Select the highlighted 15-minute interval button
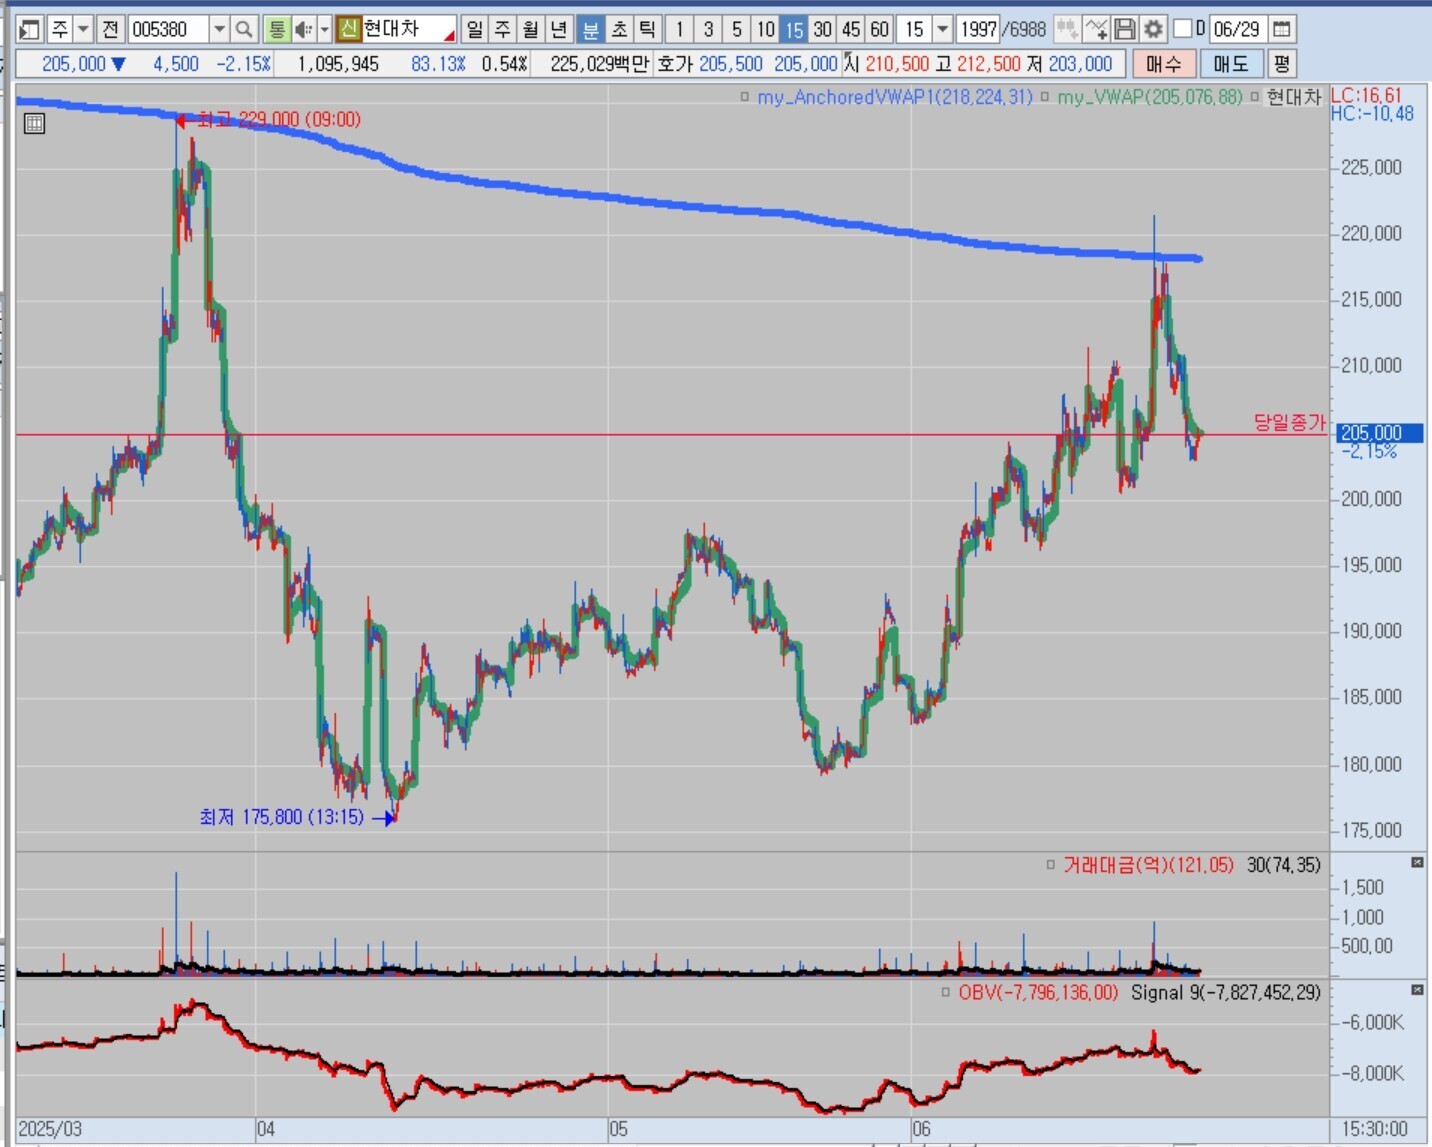1432x1147 pixels. tap(794, 29)
